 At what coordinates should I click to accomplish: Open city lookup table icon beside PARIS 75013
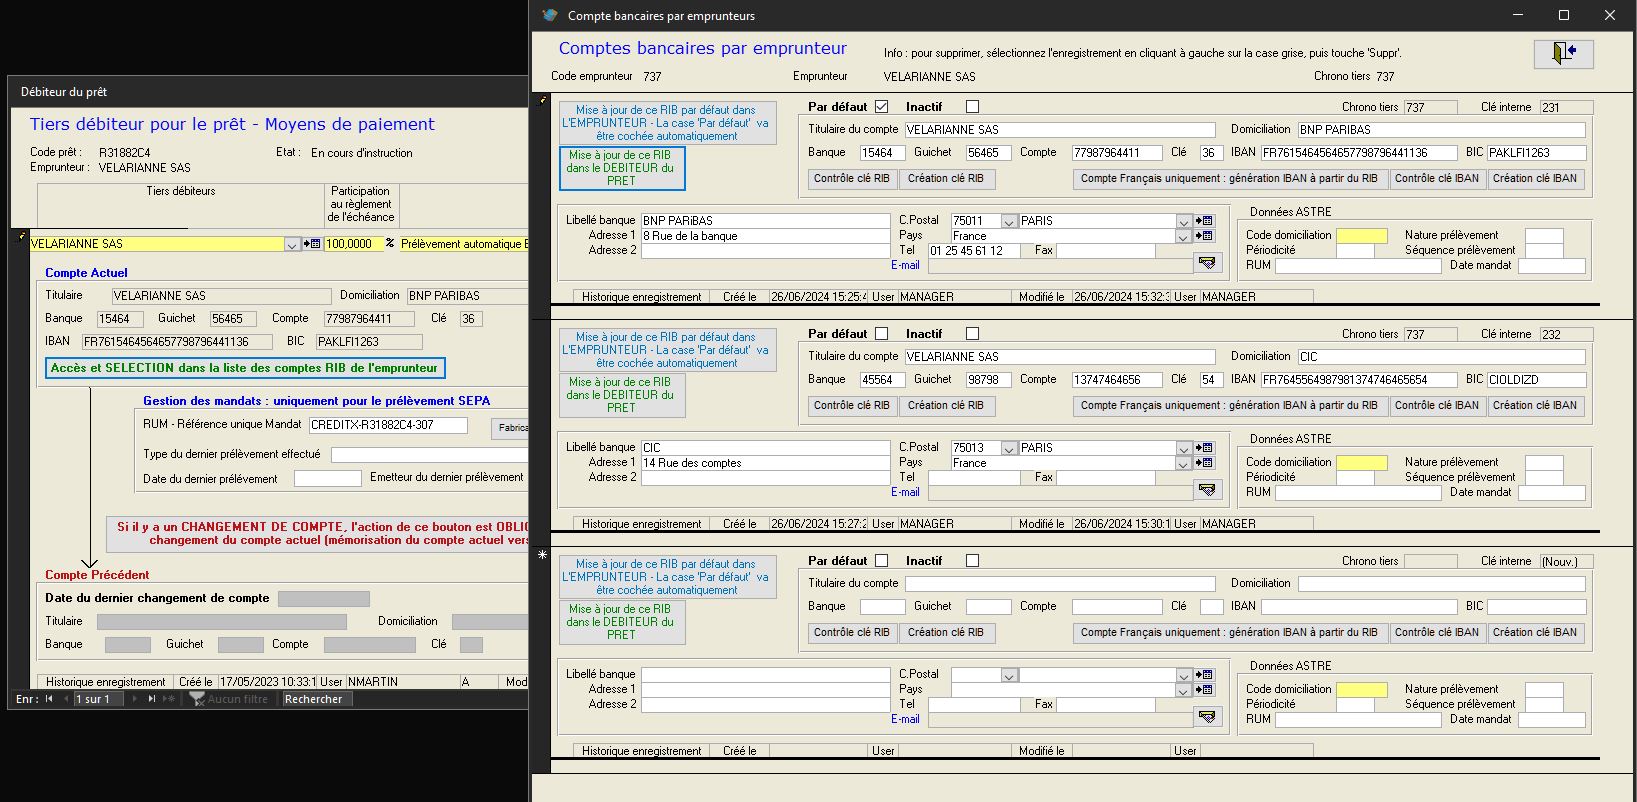pos(1204,448)
